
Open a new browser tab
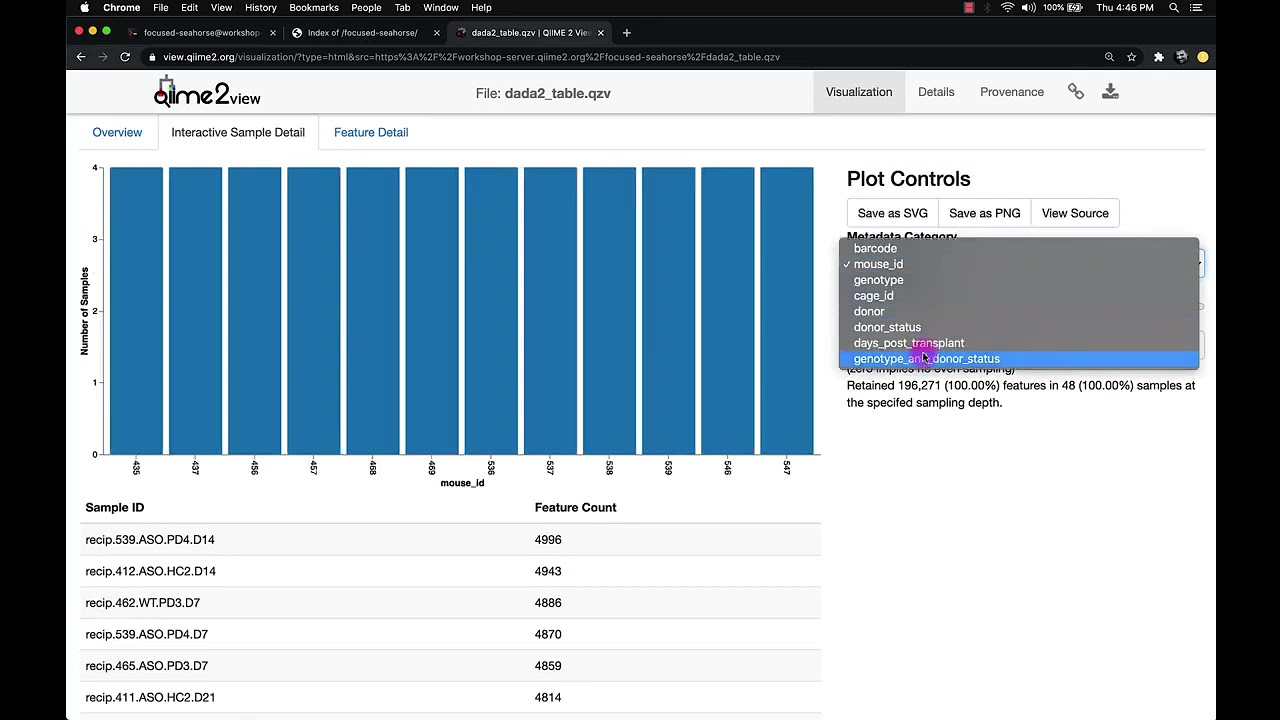click(627, 33)
